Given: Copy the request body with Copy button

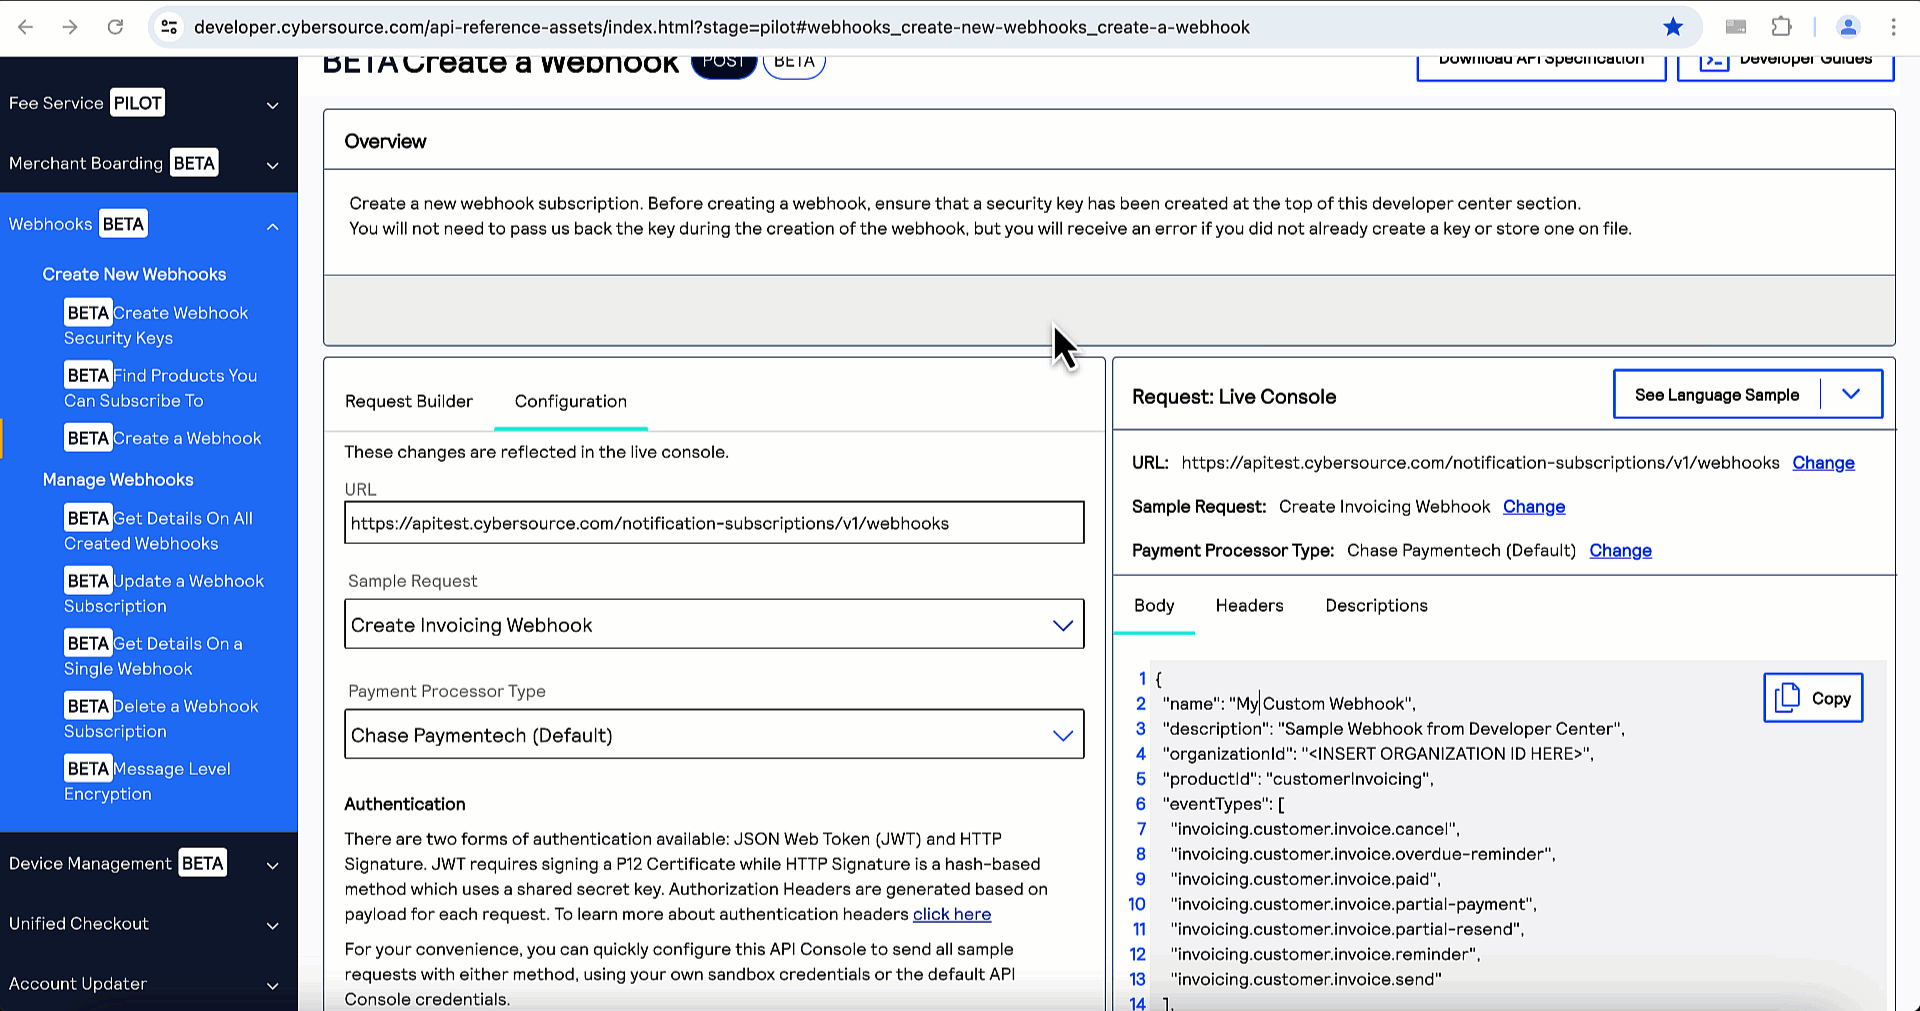Looking at the screenshot, I should point(1812,698).
